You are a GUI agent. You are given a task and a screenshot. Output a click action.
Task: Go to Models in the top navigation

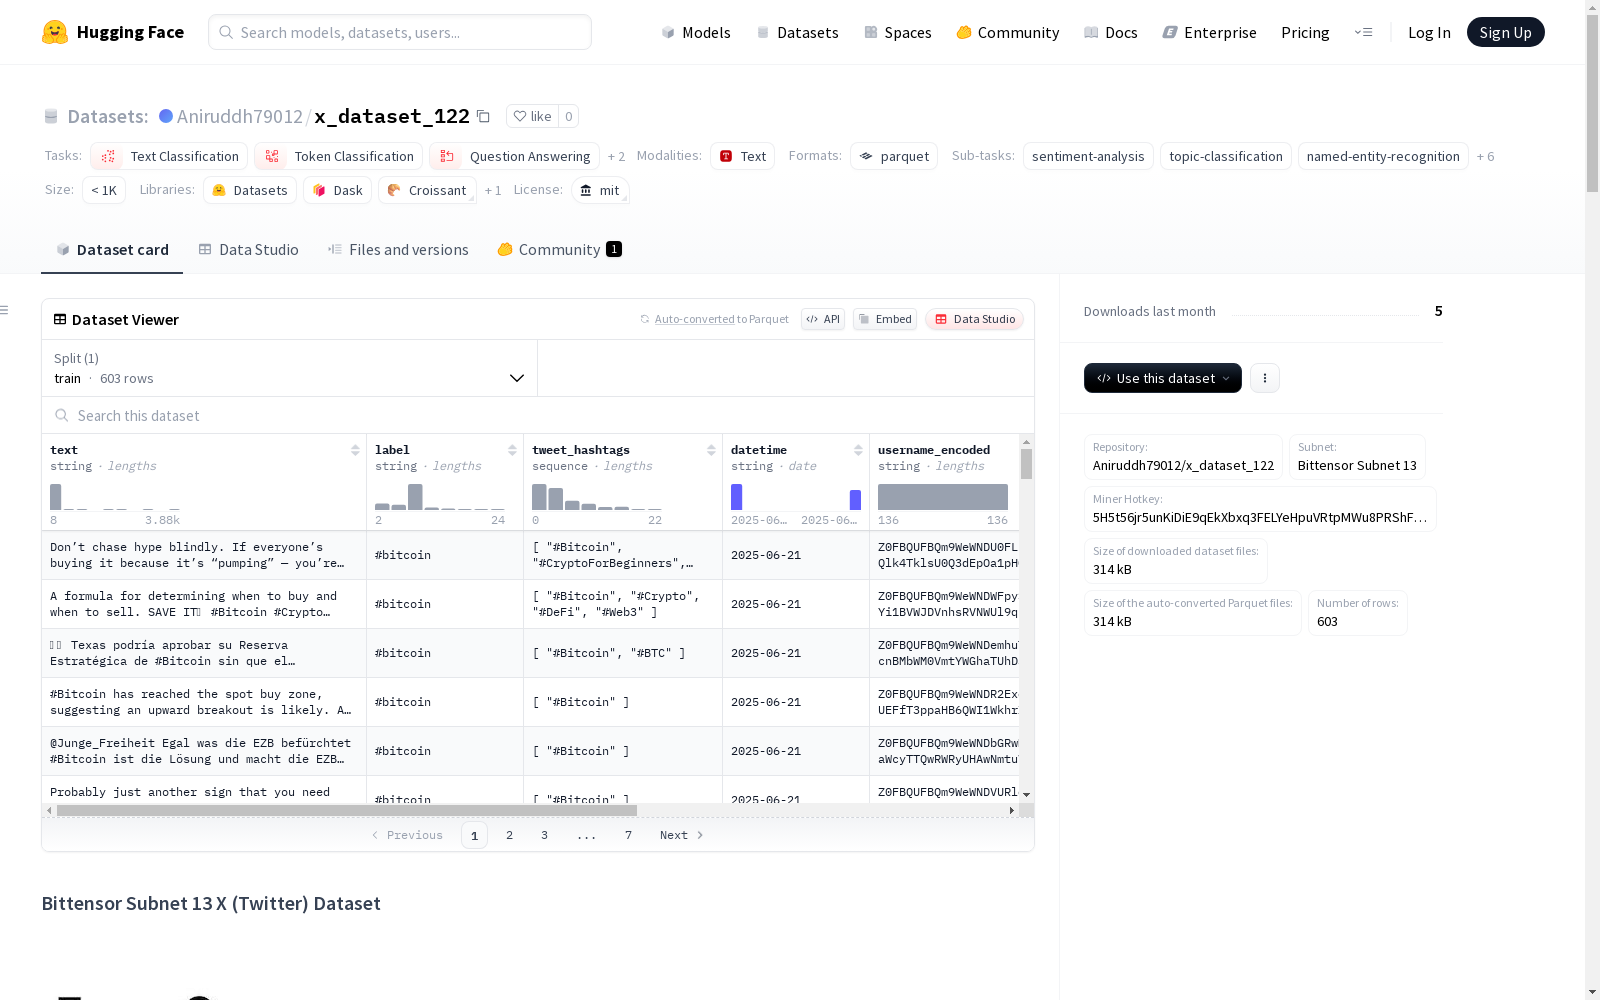(x=696, y=32)
